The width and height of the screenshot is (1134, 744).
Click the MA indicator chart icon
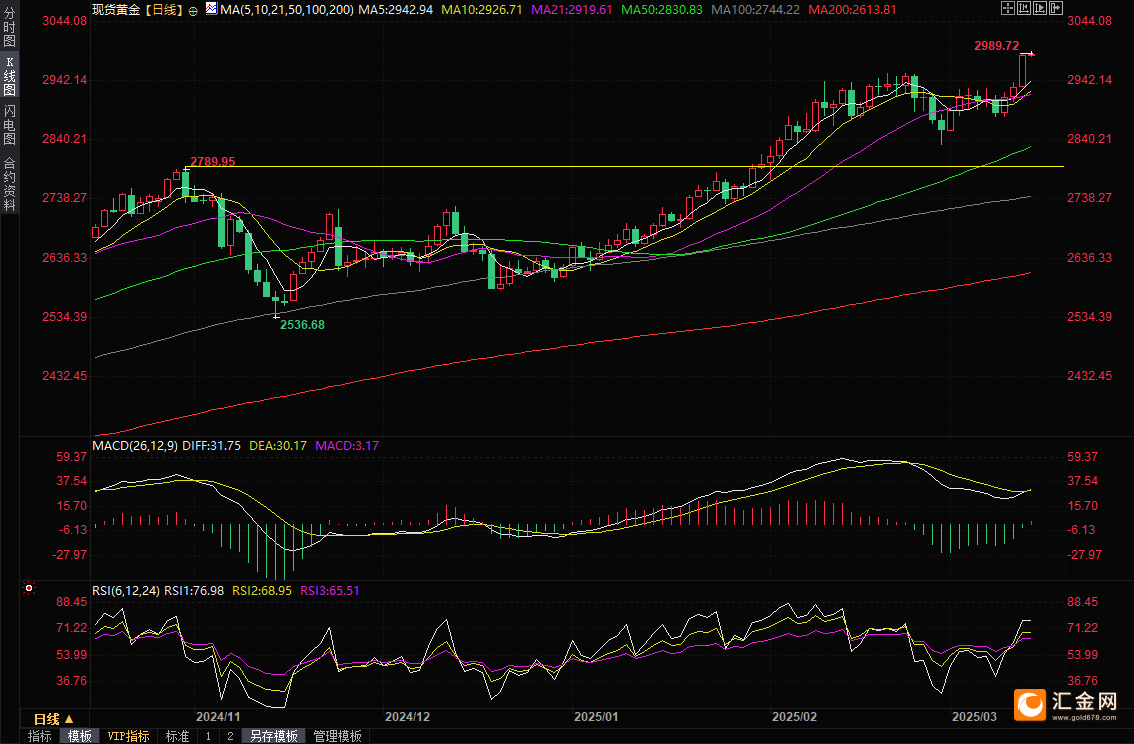pyautogui.click(x=211, y=9)
